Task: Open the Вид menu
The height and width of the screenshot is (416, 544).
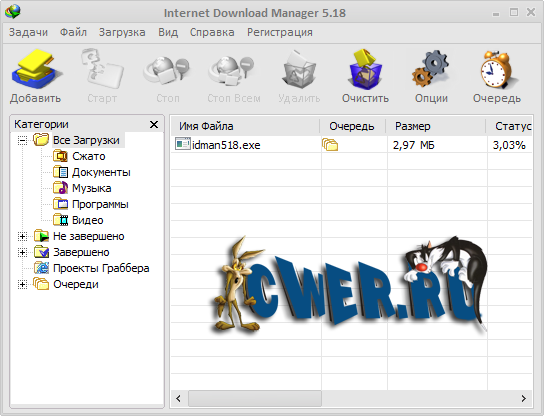Action: pyautogui.click(x=168, y=32)
